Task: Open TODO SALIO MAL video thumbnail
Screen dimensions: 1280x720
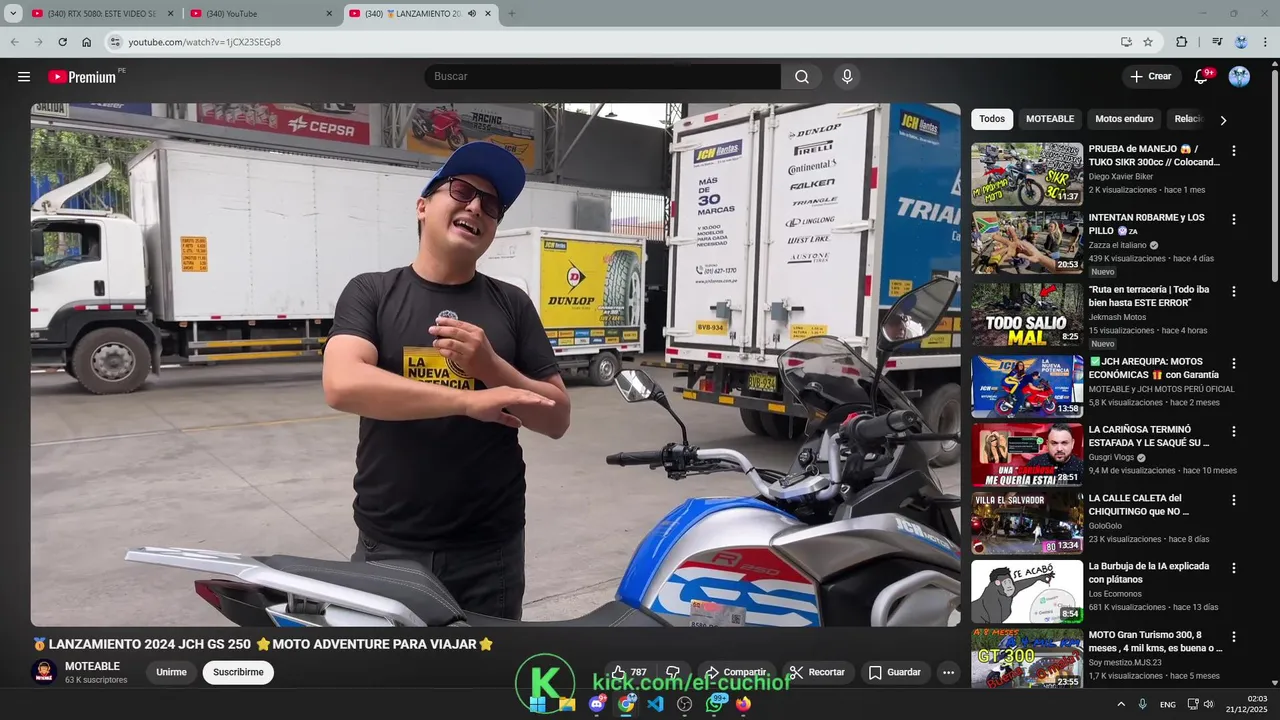Action: (x=1027, y=315)
